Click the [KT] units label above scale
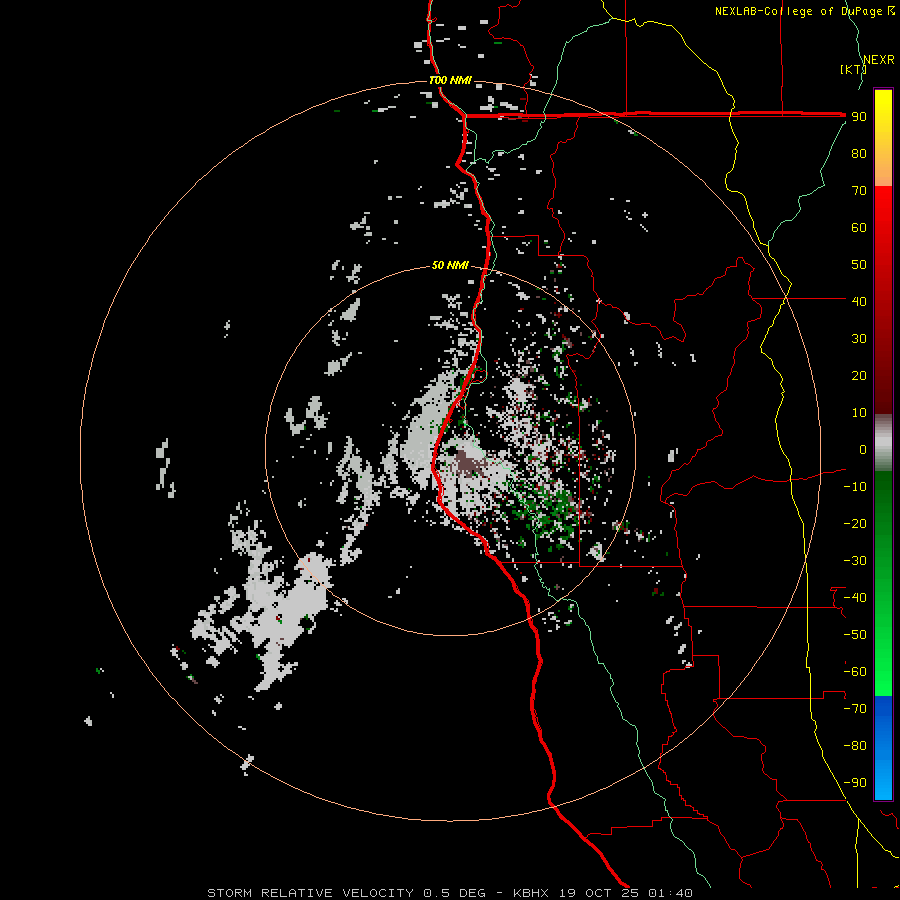This screenshot has height=900, width=900. 853,69
